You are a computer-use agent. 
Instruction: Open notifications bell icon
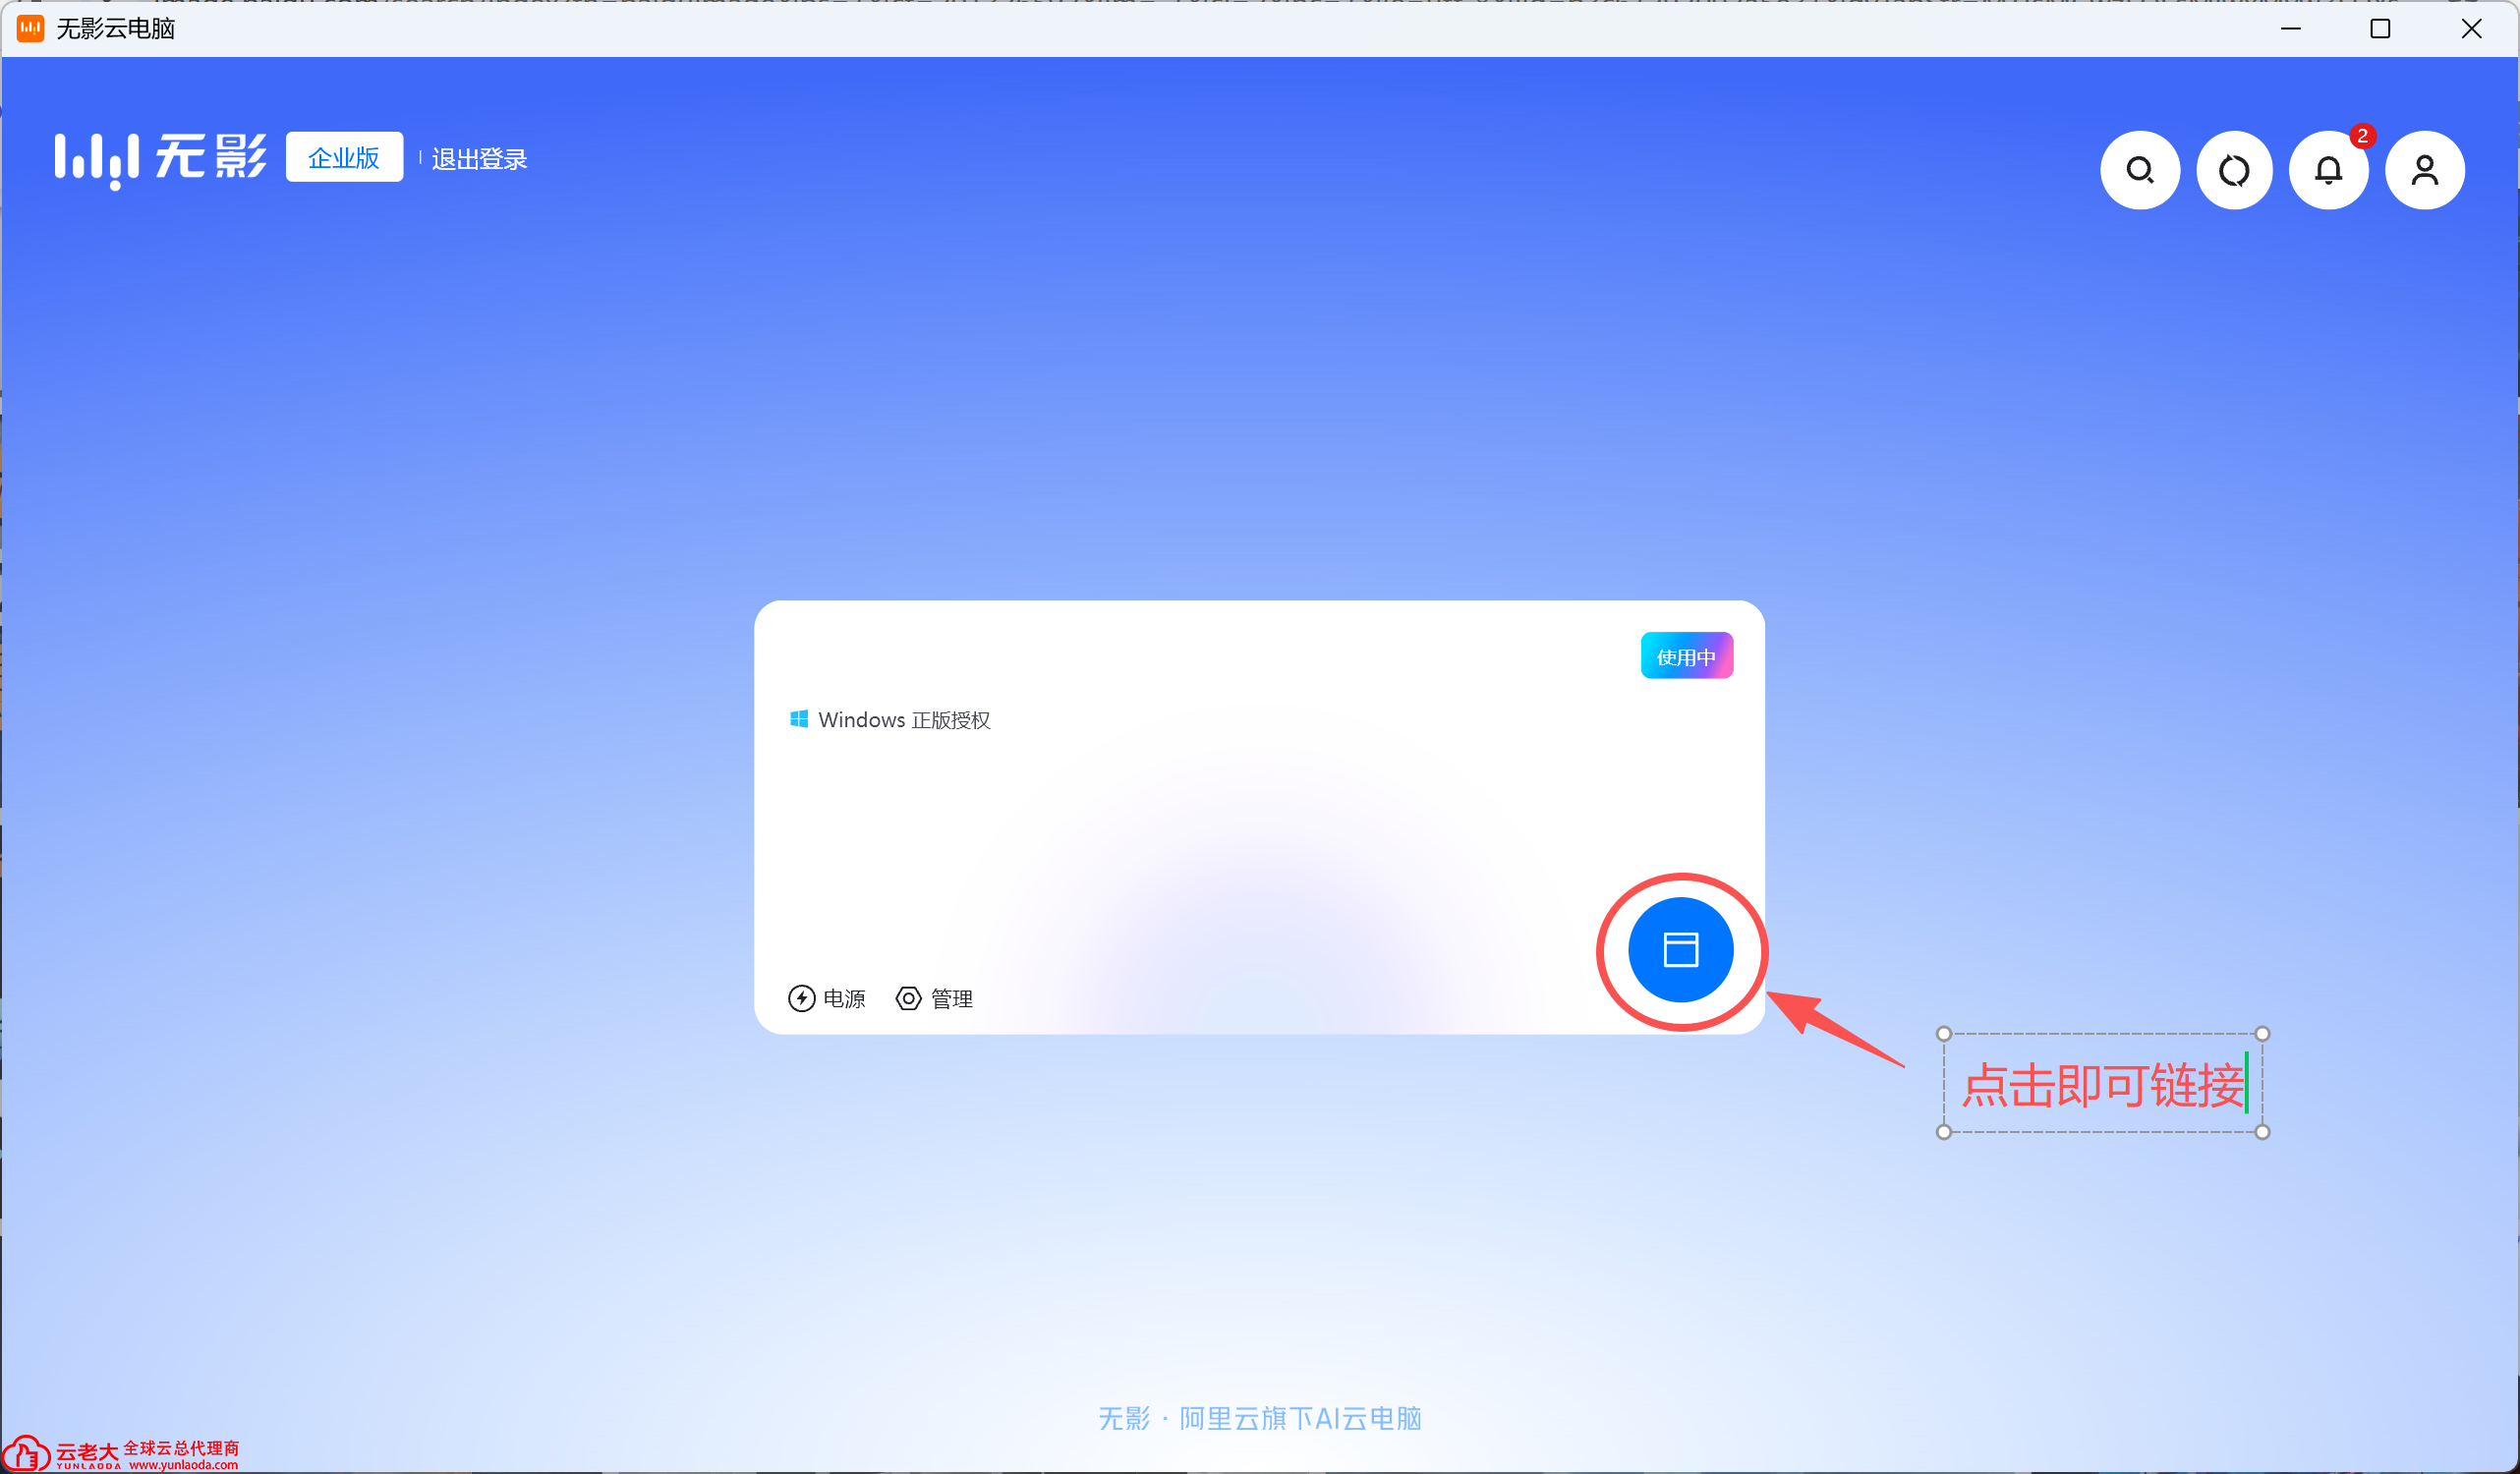[x=2329, y=170]
